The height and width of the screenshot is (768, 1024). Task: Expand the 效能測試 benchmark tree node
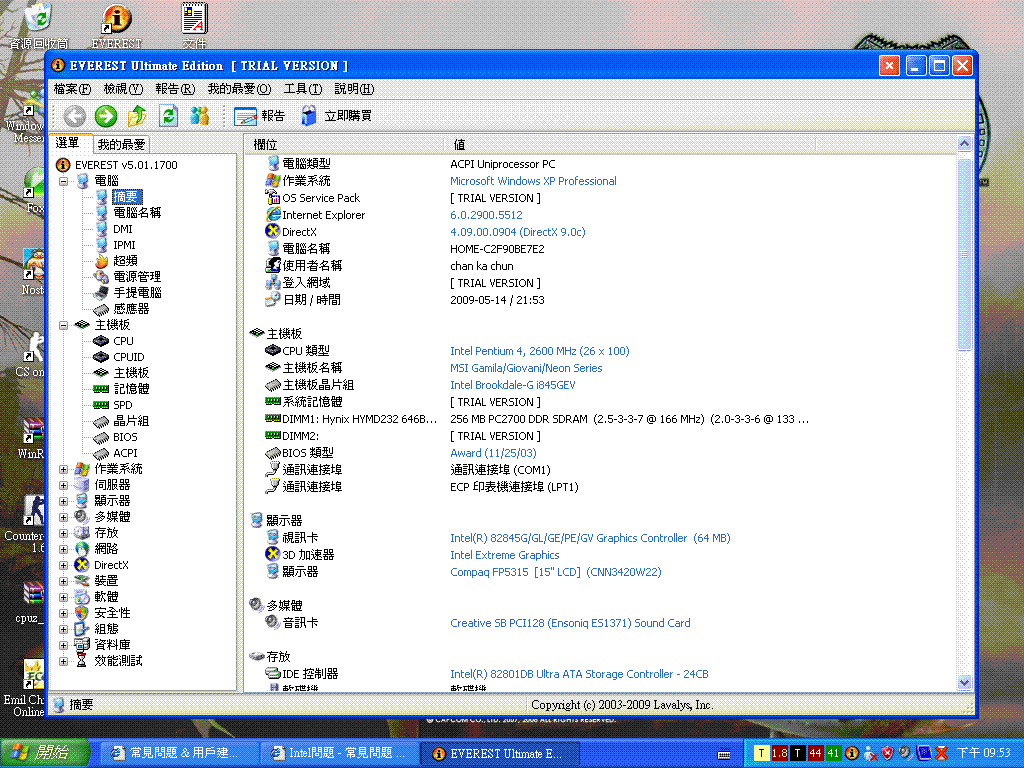[64, 661]
